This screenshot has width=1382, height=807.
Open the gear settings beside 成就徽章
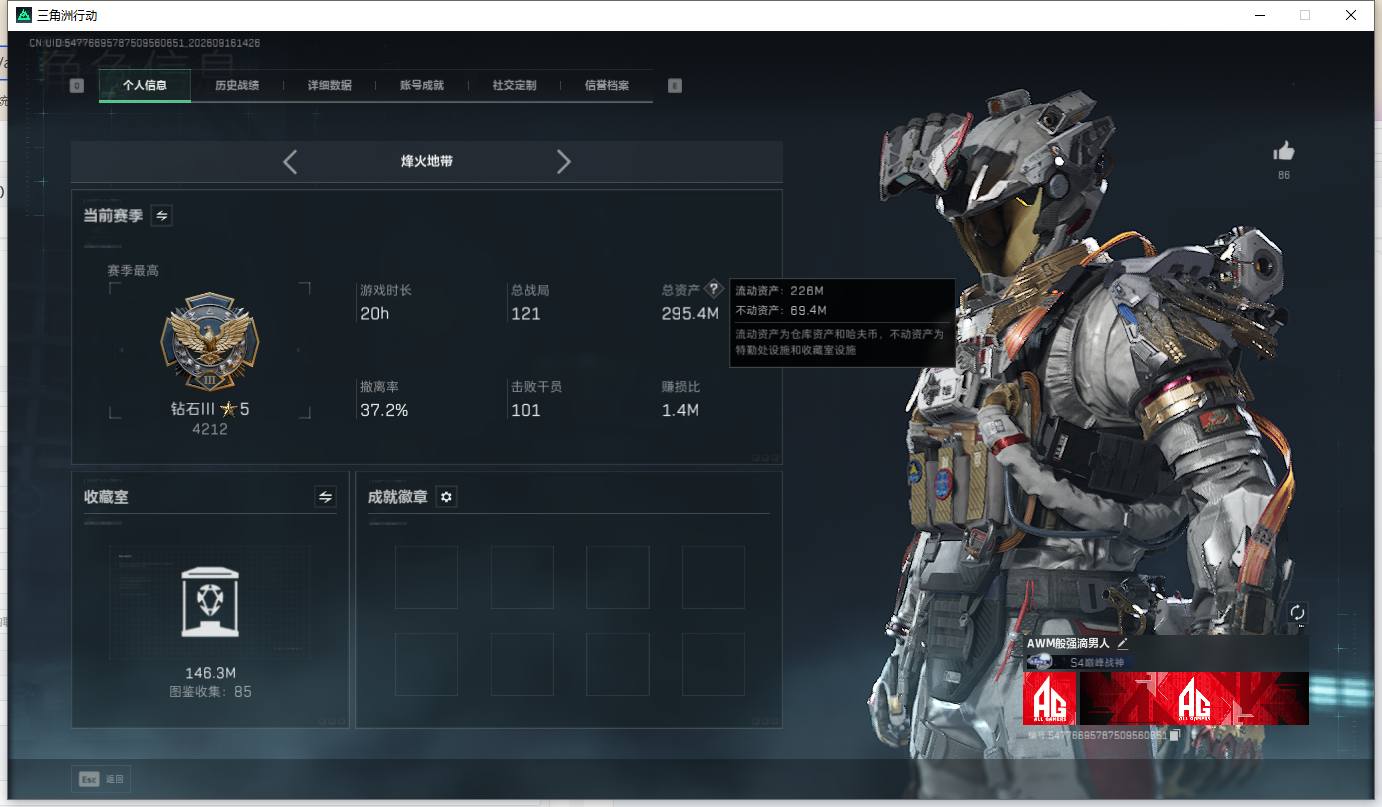point(447,497)
